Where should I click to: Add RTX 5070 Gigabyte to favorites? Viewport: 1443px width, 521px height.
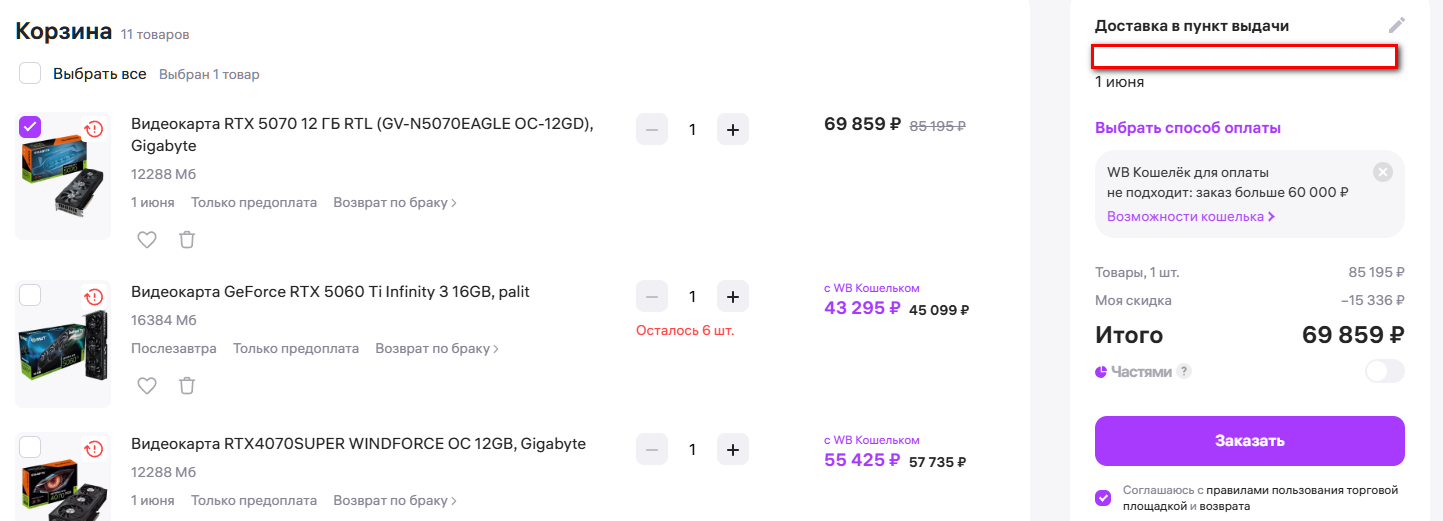tap(147, 240)
